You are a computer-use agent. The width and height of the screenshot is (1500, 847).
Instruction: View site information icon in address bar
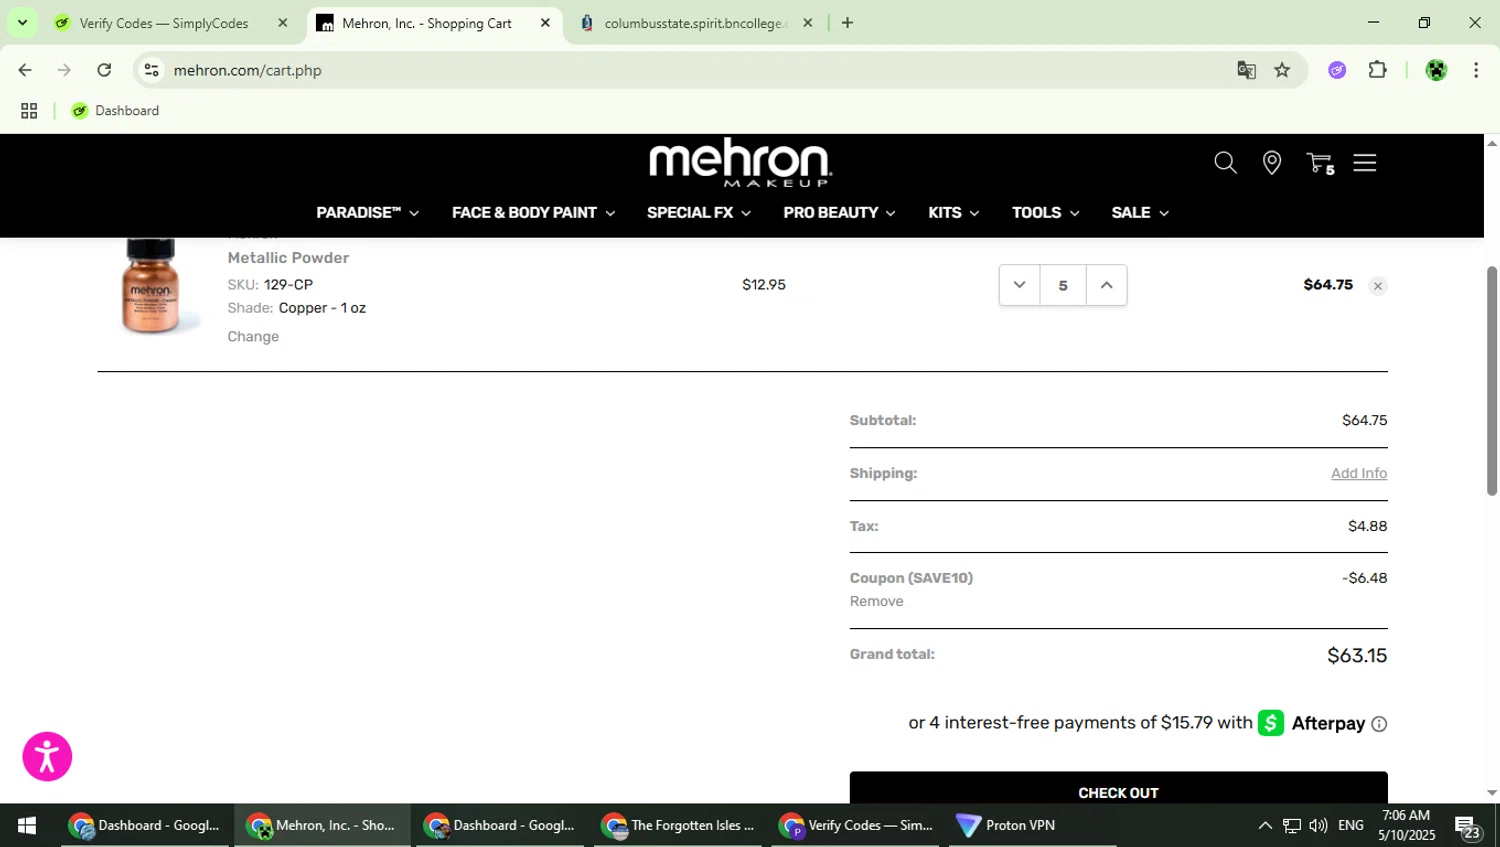pyautogui.click(x=151, y=70)
